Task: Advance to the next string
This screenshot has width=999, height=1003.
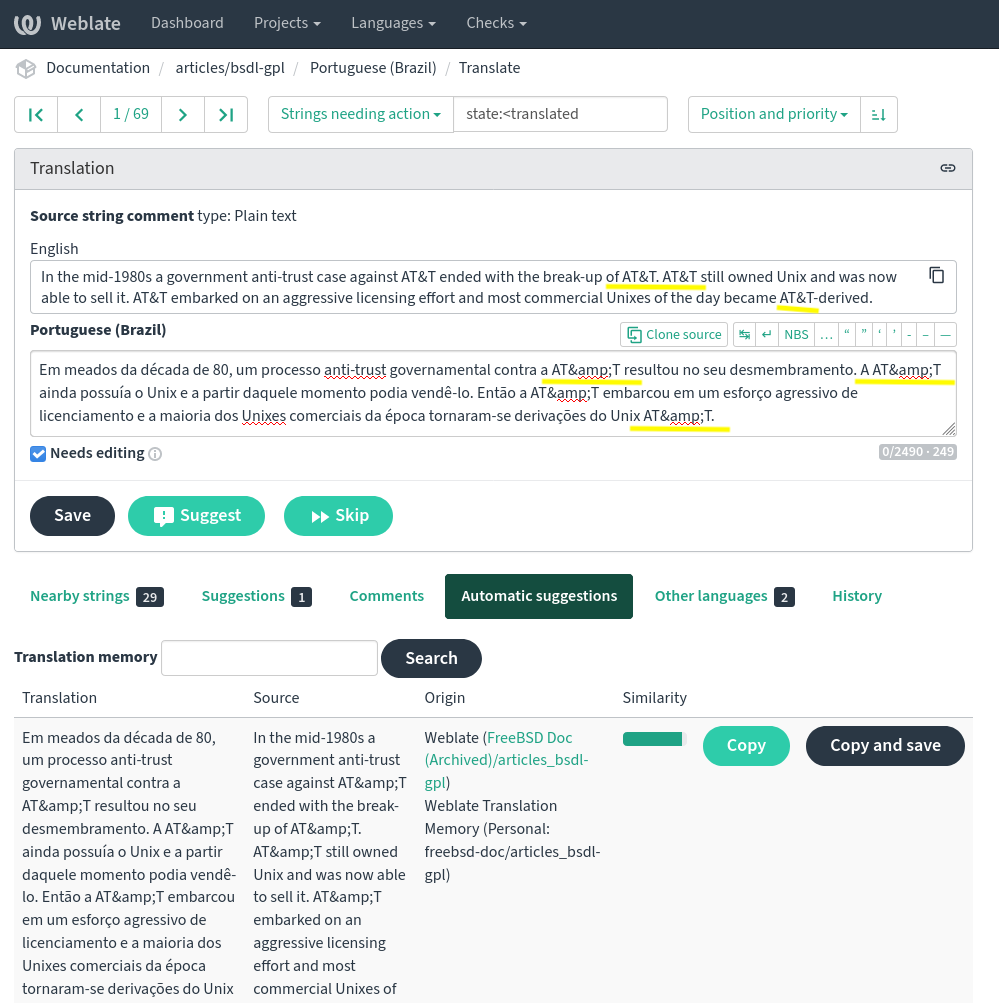Action: coord(182,115)
